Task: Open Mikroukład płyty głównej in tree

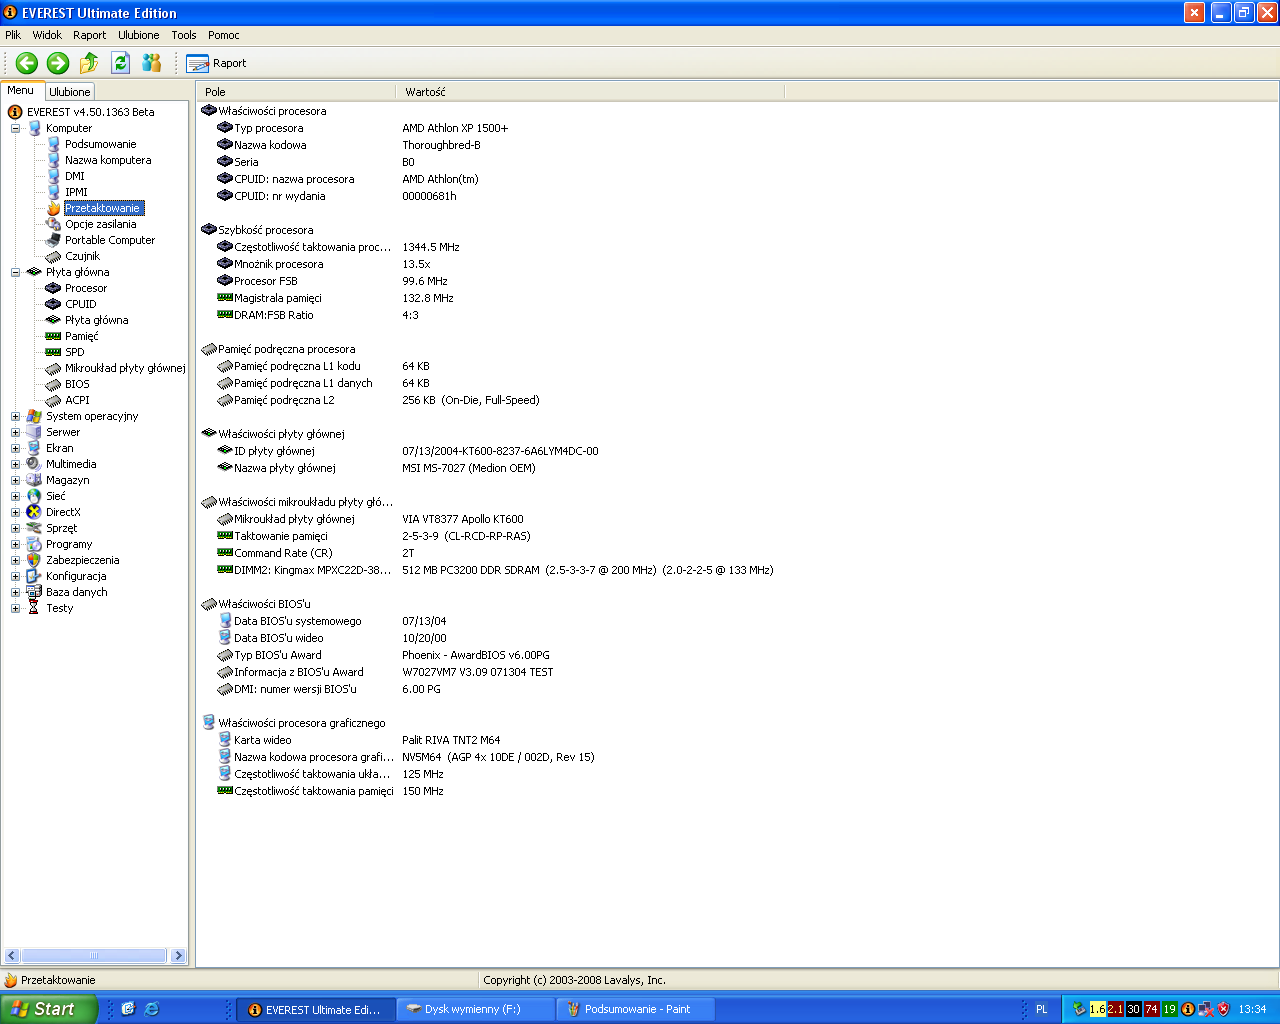Action: tap(125, 368)
